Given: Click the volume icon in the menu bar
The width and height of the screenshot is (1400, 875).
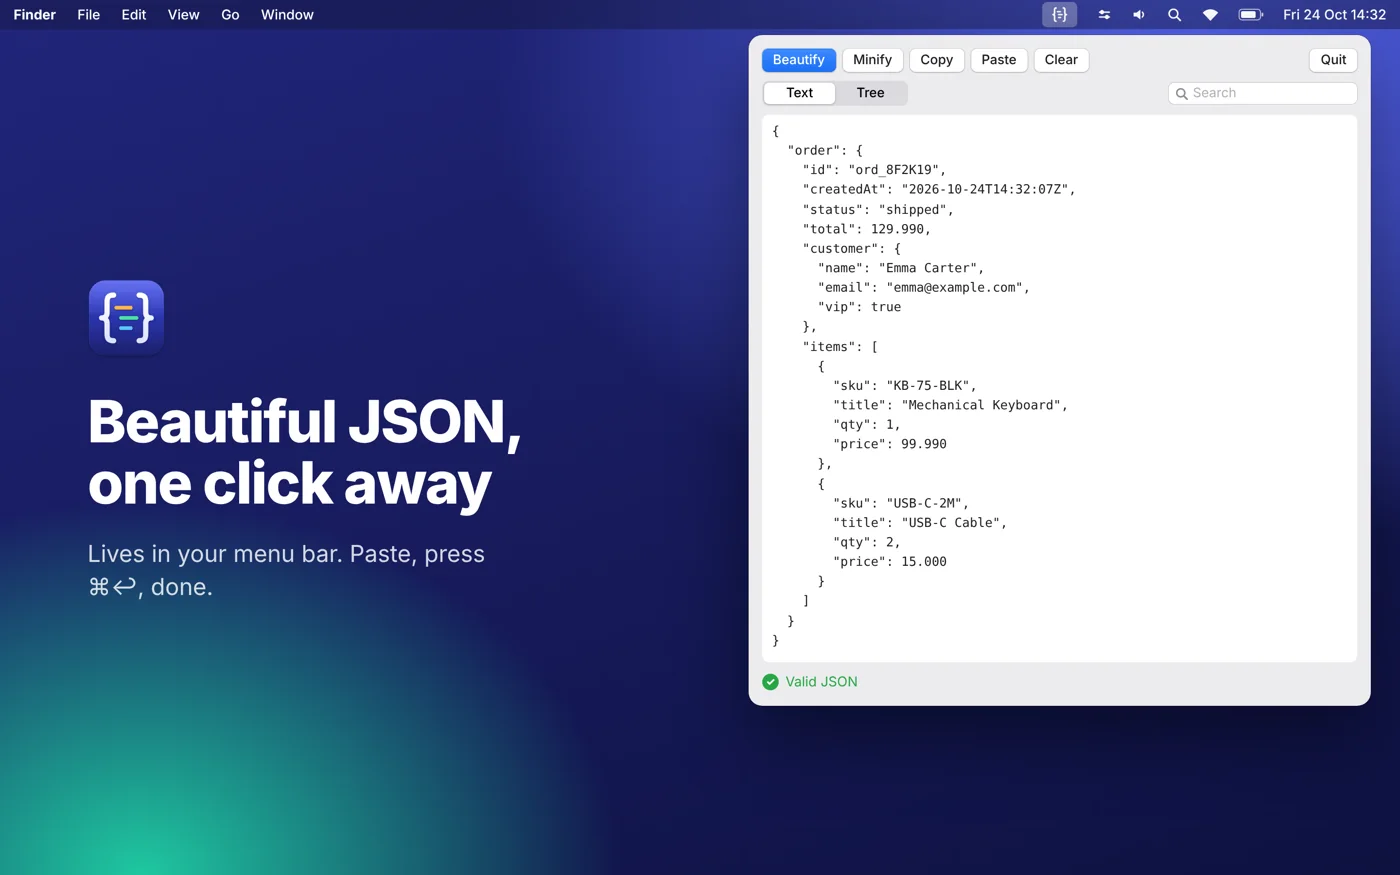Looking at the screenshot, I should [1139, 15].
